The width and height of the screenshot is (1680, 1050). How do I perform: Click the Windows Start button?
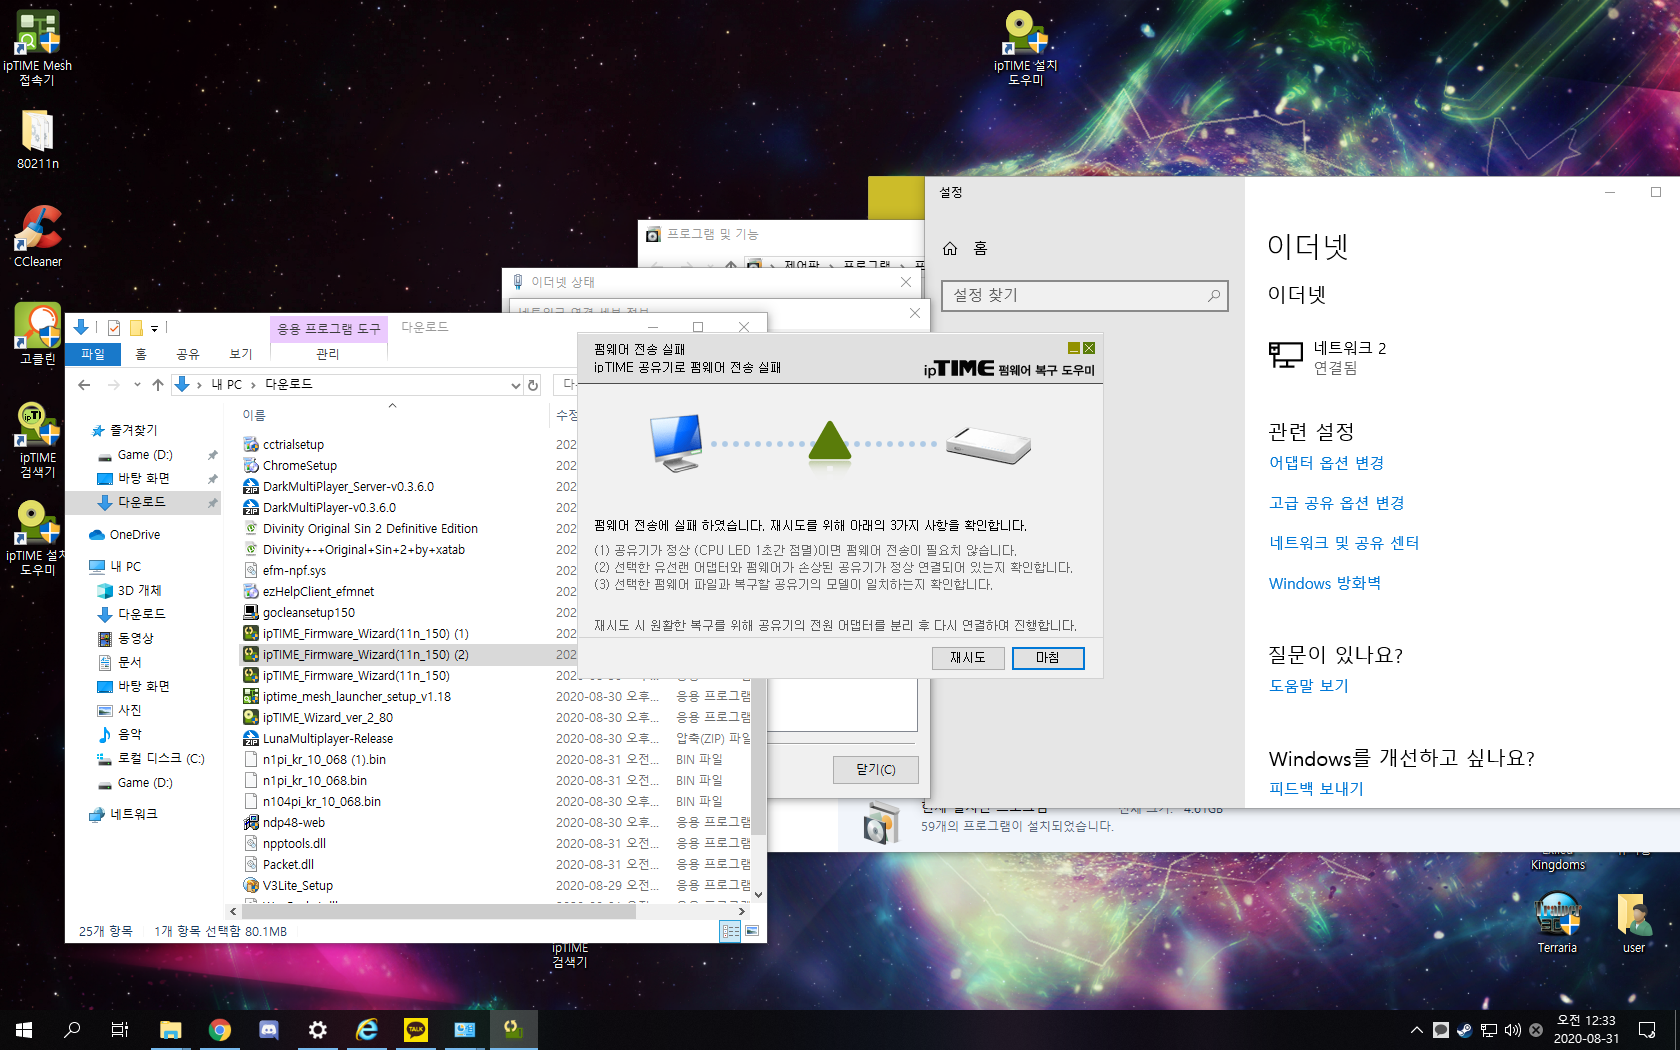24,1029
